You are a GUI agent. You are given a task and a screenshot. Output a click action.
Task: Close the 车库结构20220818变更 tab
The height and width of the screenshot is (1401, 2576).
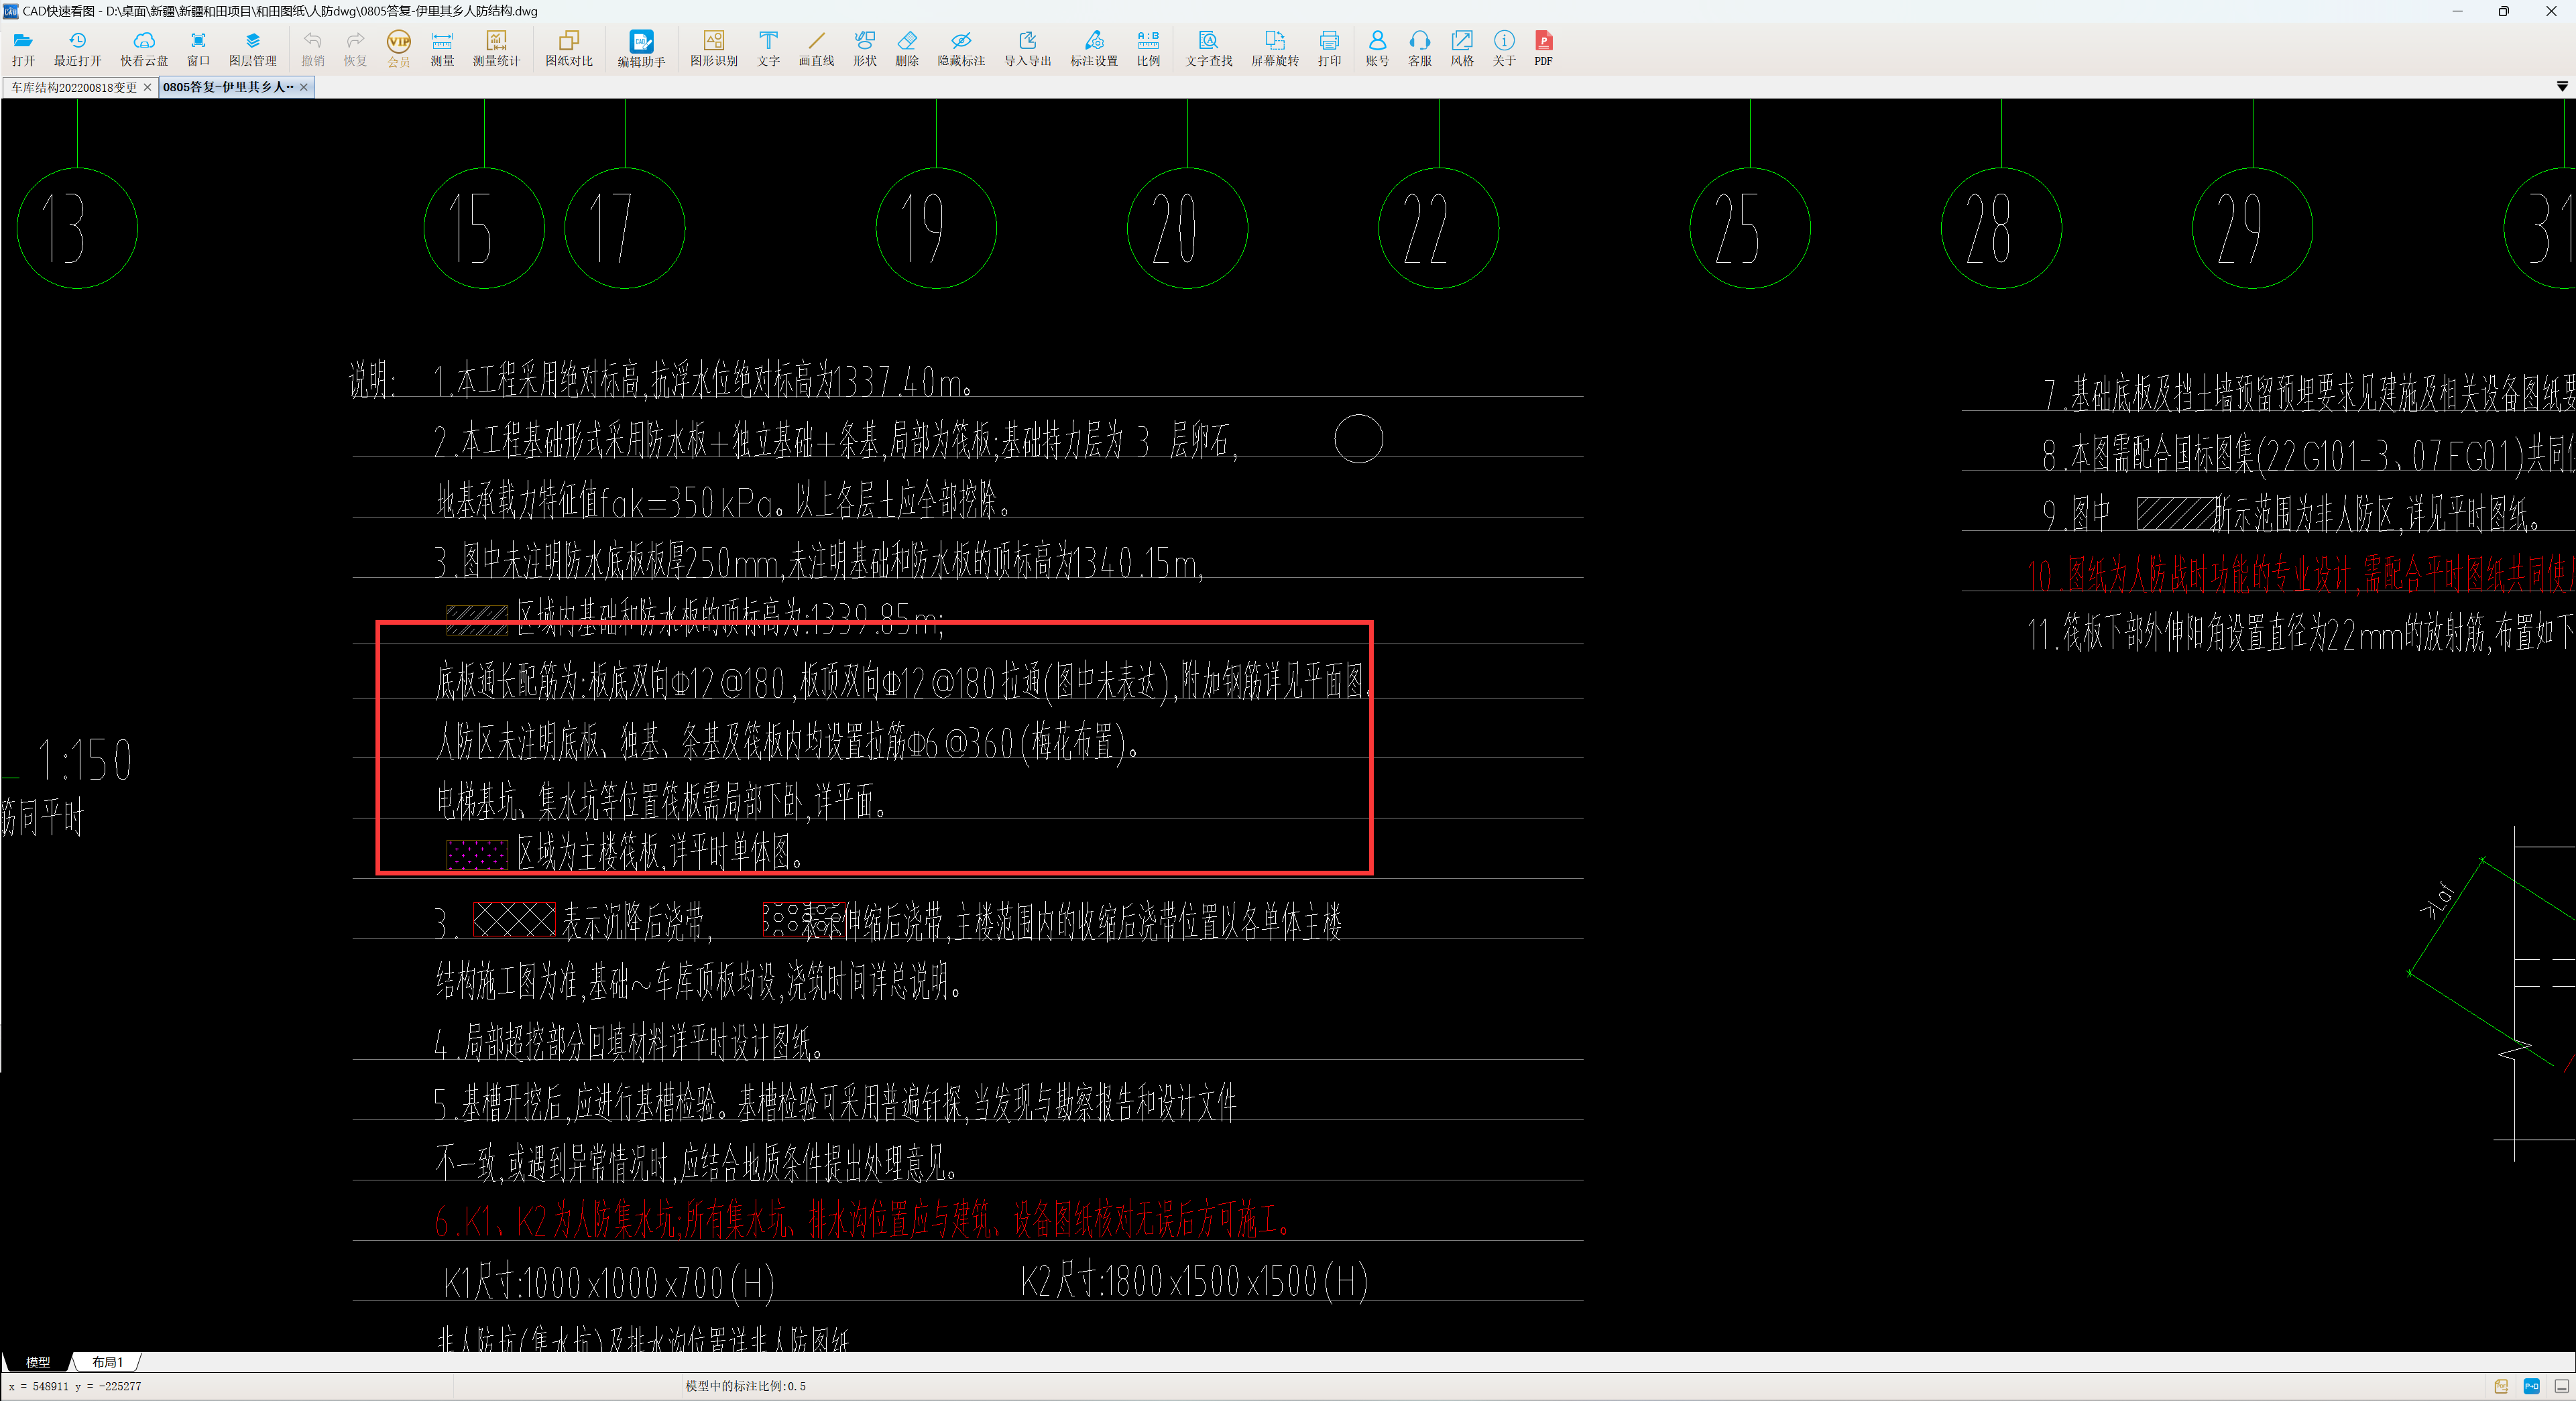tap(148, 88)
